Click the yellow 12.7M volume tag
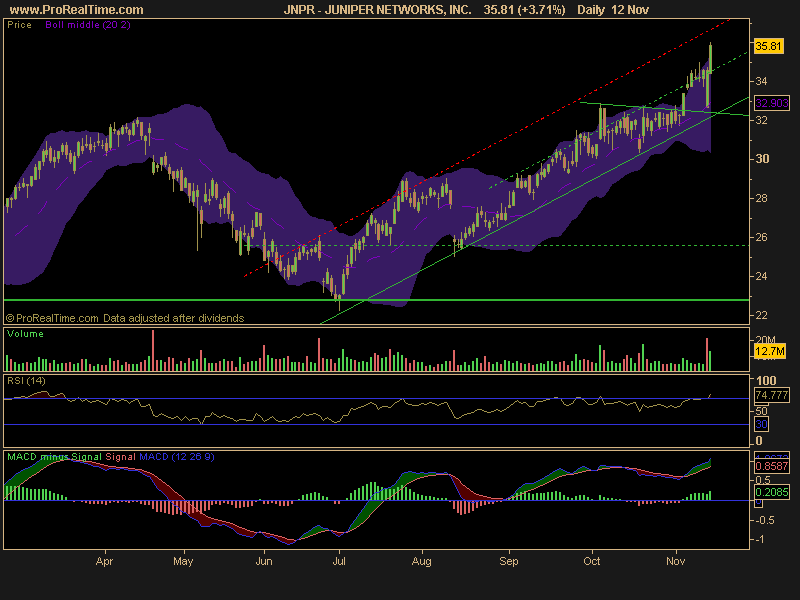 [x=770, y=351]
